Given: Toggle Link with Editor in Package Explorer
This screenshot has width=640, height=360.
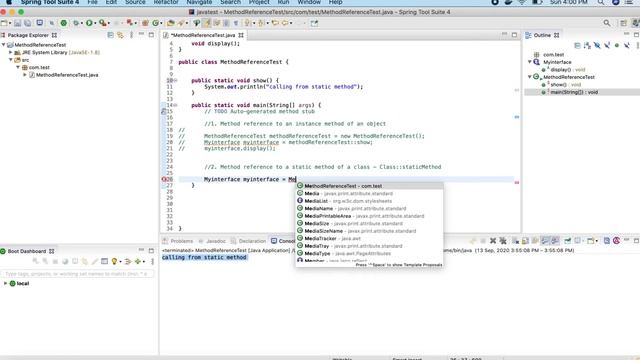Looking at the screenshot, I should click(120, 35).
